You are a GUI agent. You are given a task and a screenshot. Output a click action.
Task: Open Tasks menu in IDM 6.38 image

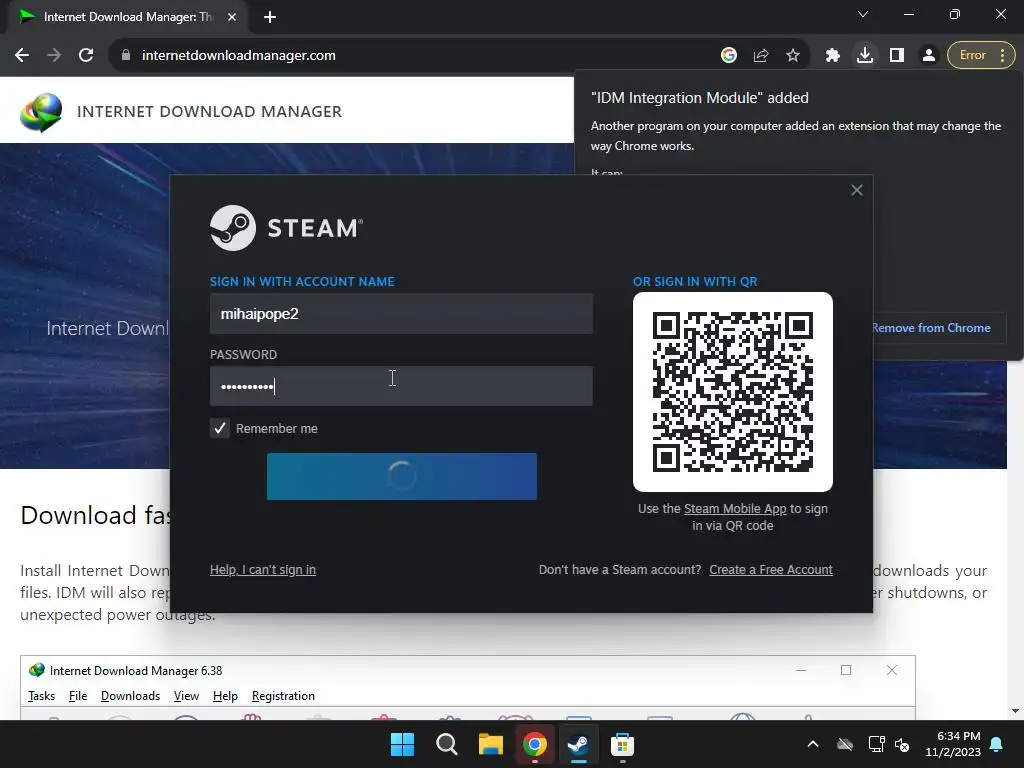pyautogui.click(x=41, y=696)
